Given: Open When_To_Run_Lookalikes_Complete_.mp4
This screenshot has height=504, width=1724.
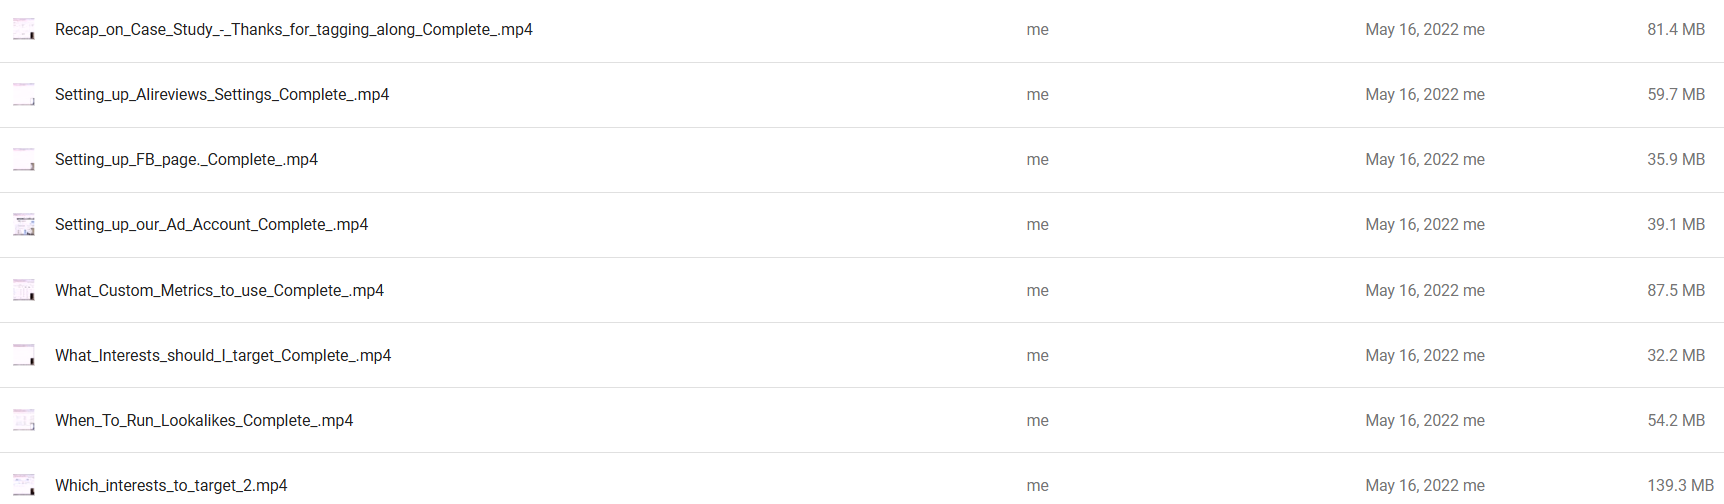Looking at the screenshot, I should [204, 420].
